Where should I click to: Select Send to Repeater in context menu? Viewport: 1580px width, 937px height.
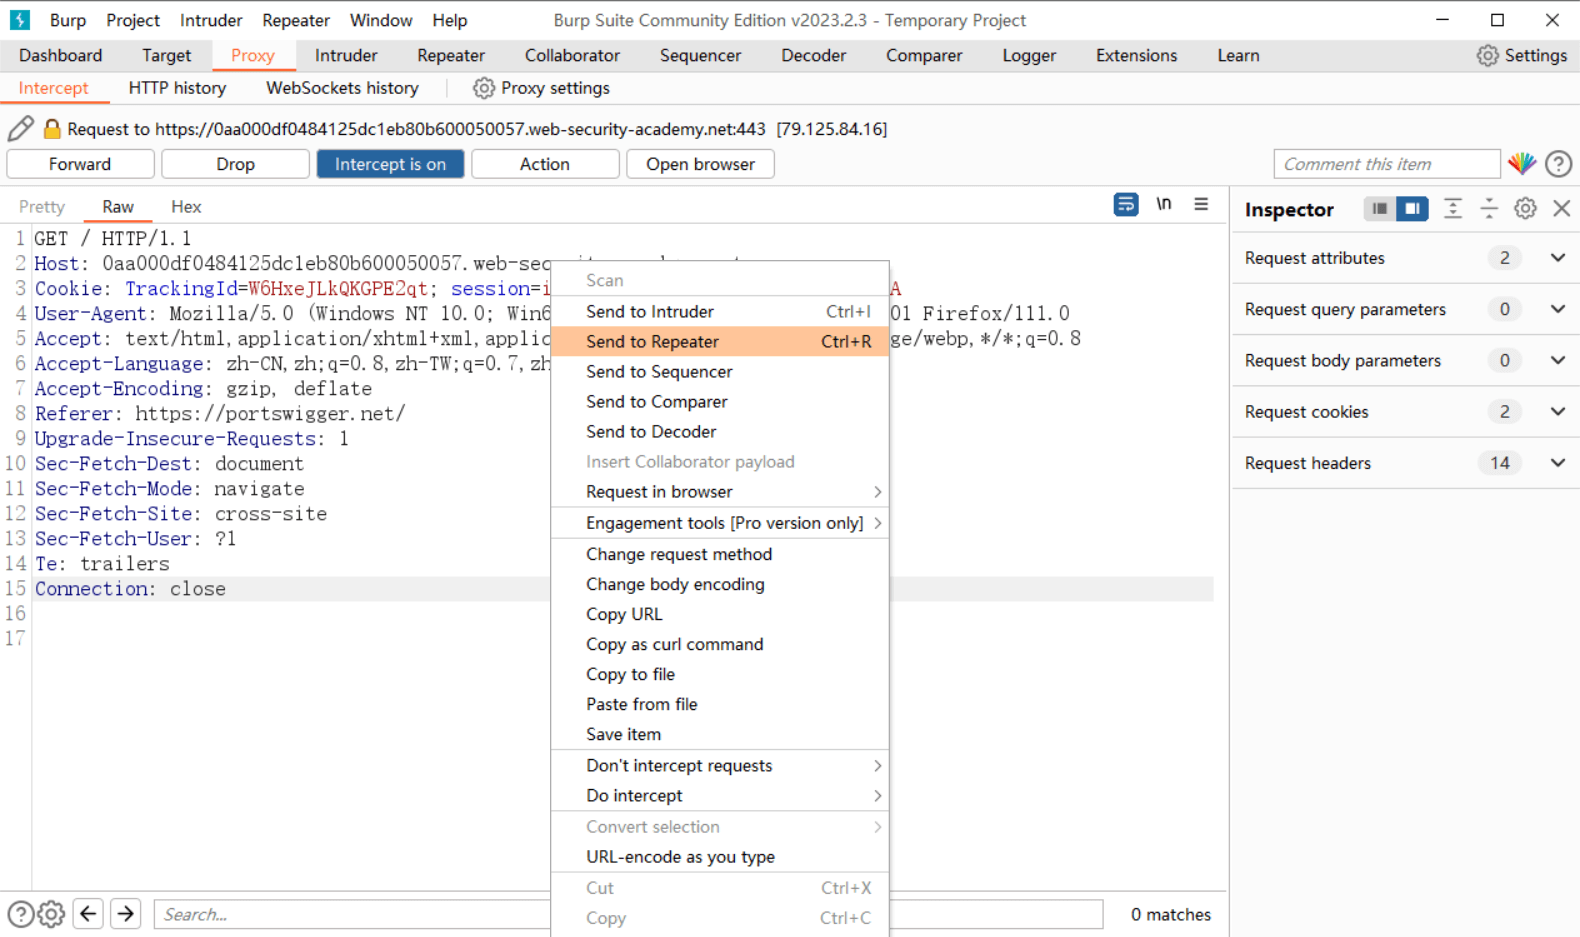click(652, 342)
